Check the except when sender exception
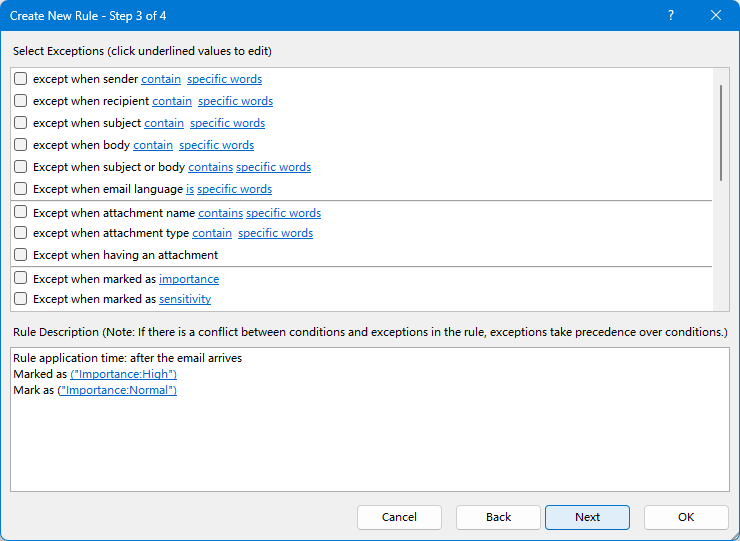This screenshot has width=740, height=541. [20, 78]
